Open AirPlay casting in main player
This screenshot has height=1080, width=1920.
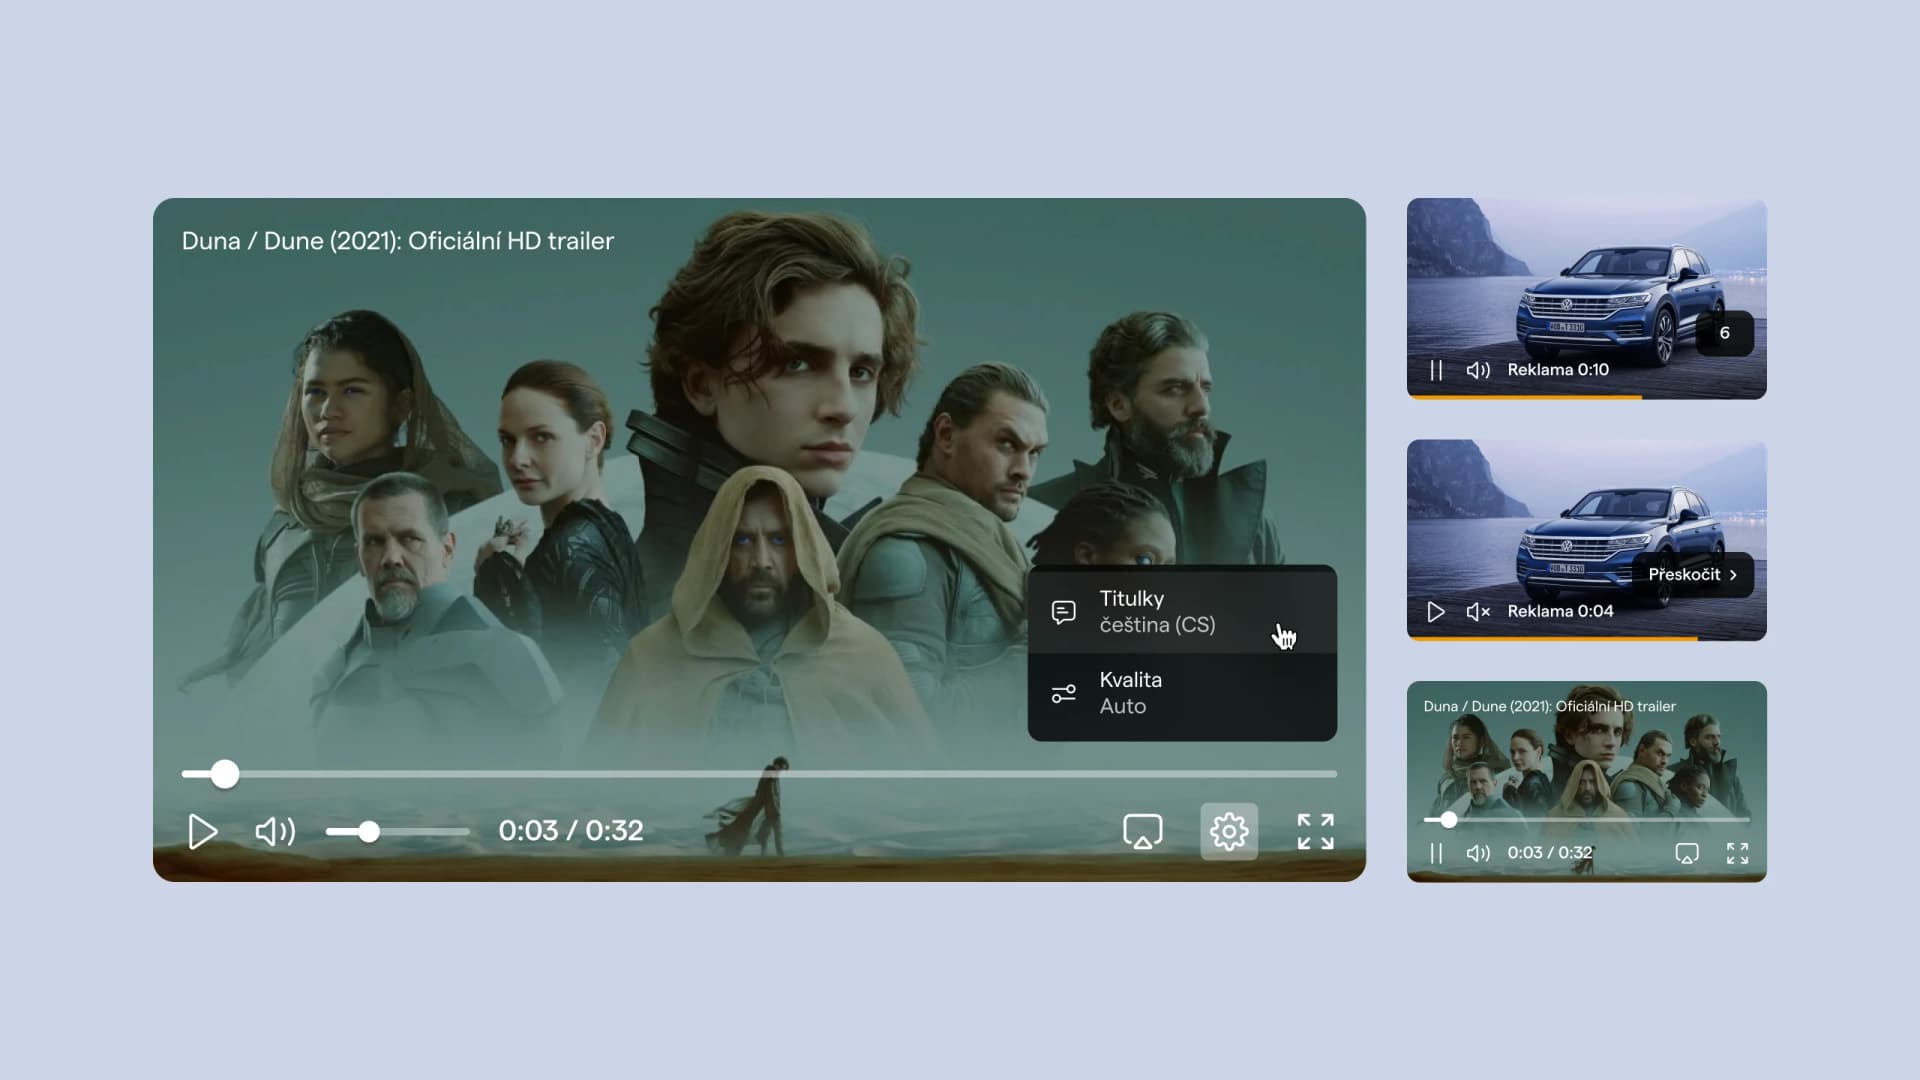(x=1142, y=831)
